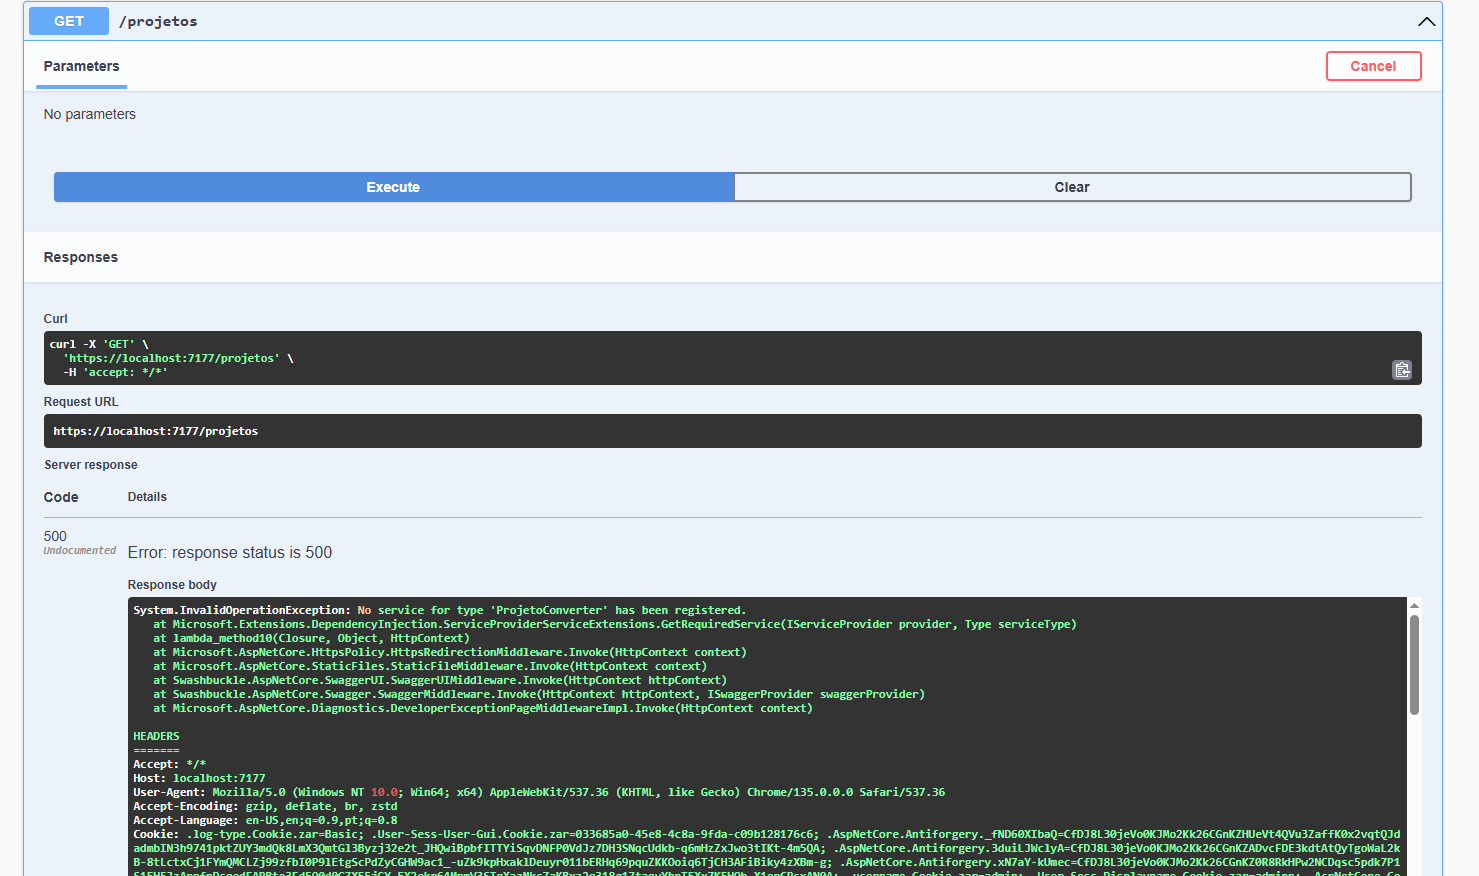The image size is (1479, 876).
Task: Execute the GET /projetos request
Action: 393,187
